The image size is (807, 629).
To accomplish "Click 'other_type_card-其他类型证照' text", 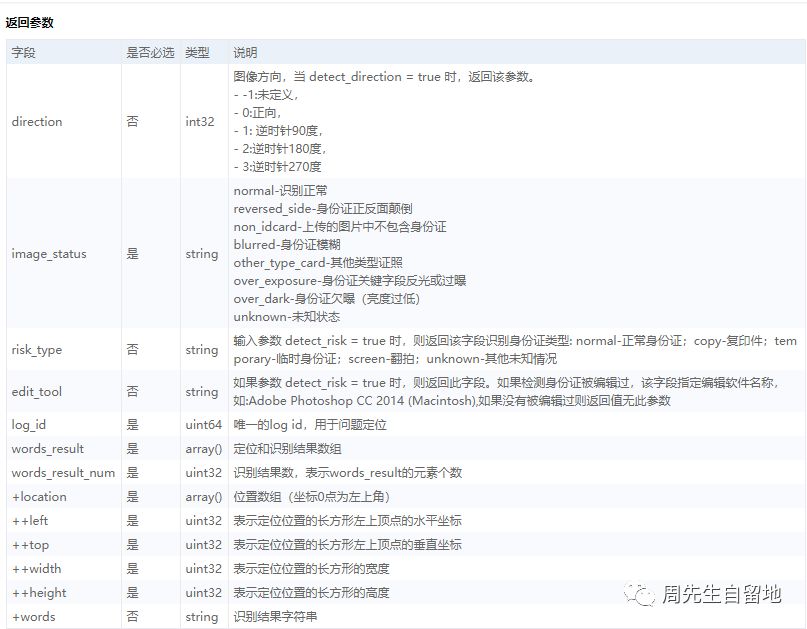I will (318, 263).
